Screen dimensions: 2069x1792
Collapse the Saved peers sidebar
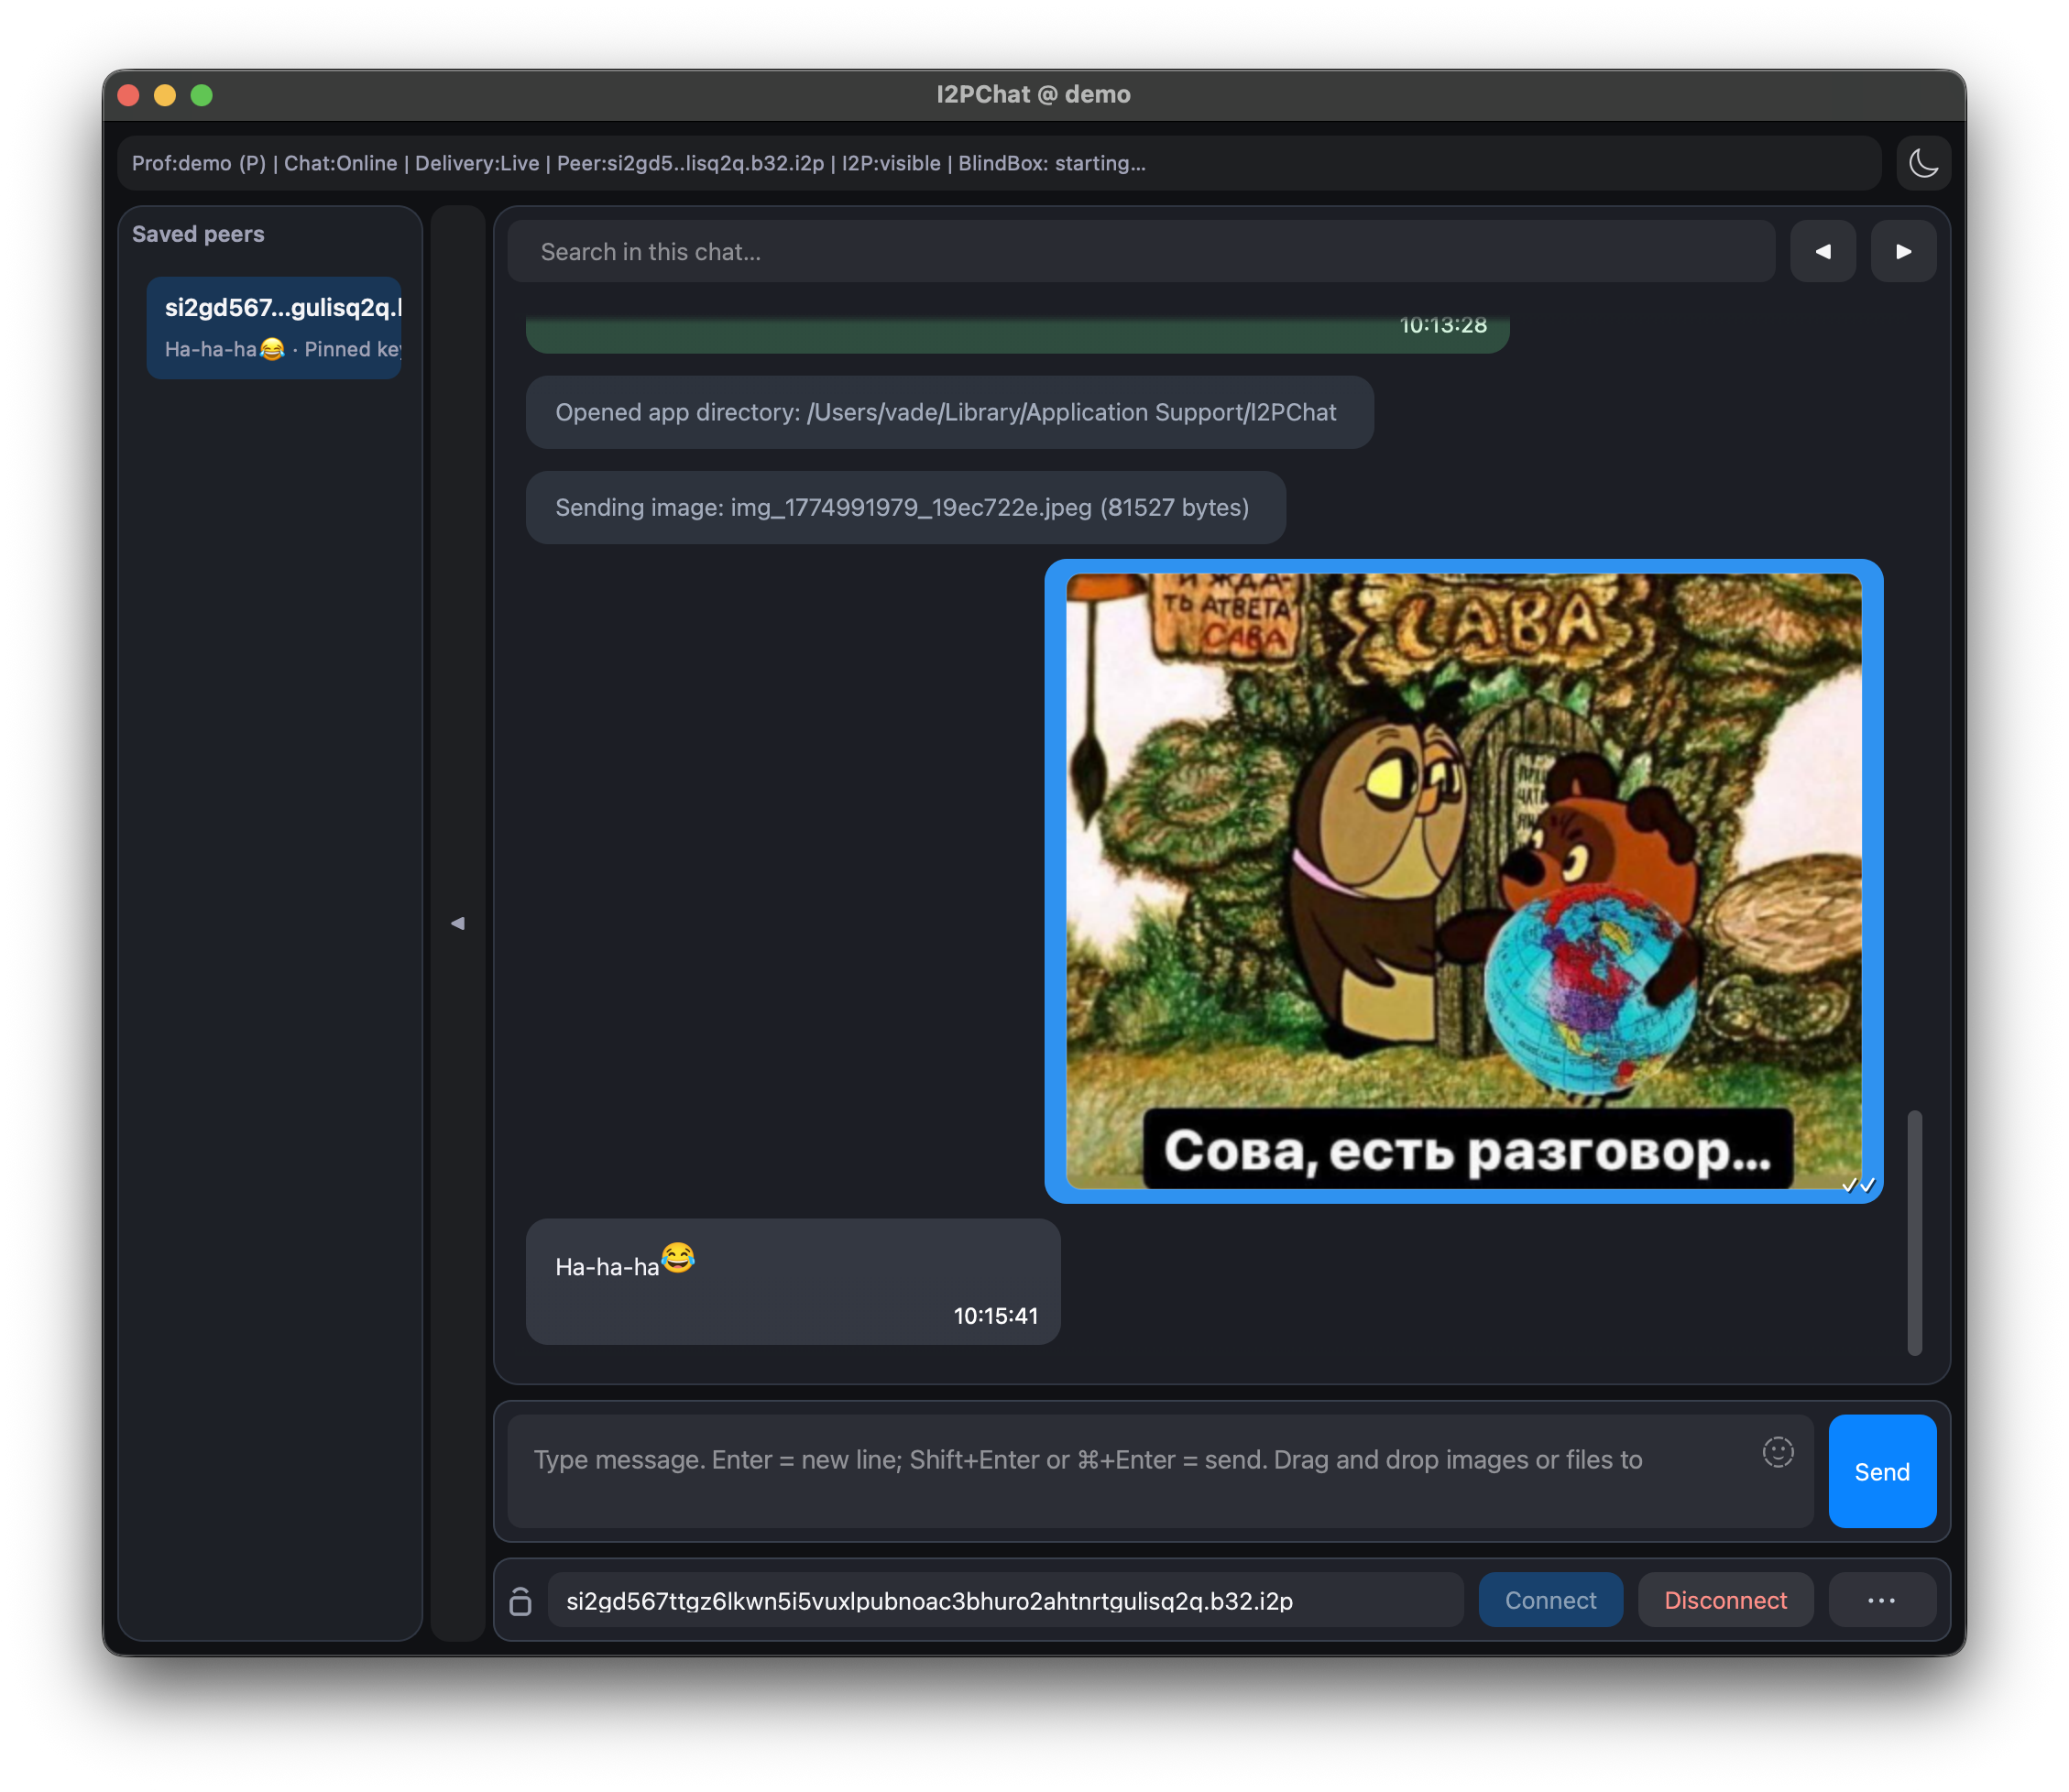[x=457, y=922]
